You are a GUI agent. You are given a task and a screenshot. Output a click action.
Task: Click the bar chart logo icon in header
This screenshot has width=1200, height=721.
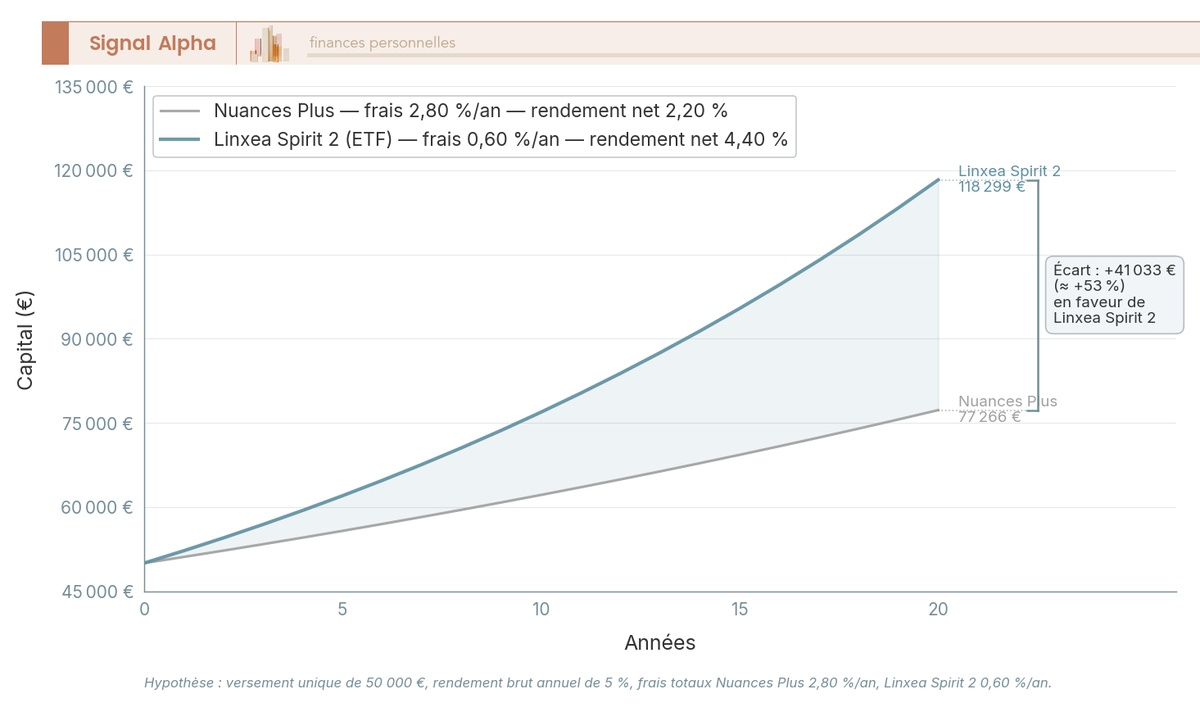(x=269, y=44)
